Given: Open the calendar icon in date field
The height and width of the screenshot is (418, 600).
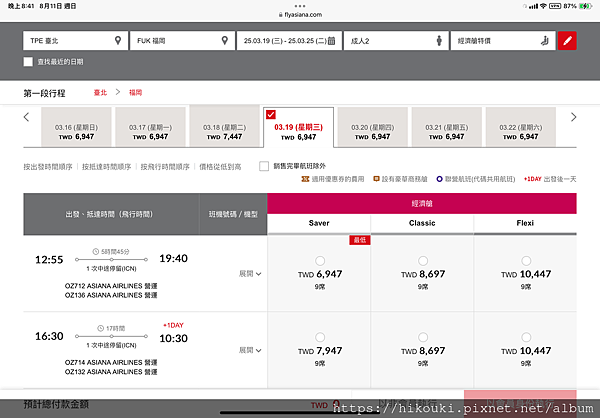Looking at the screenshot, I should click(331, 41).
